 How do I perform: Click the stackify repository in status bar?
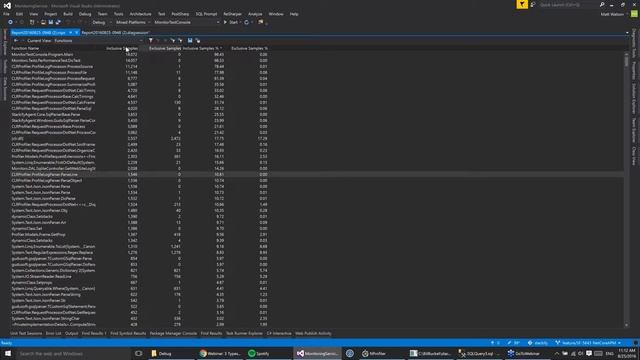(x=538, y=343)
